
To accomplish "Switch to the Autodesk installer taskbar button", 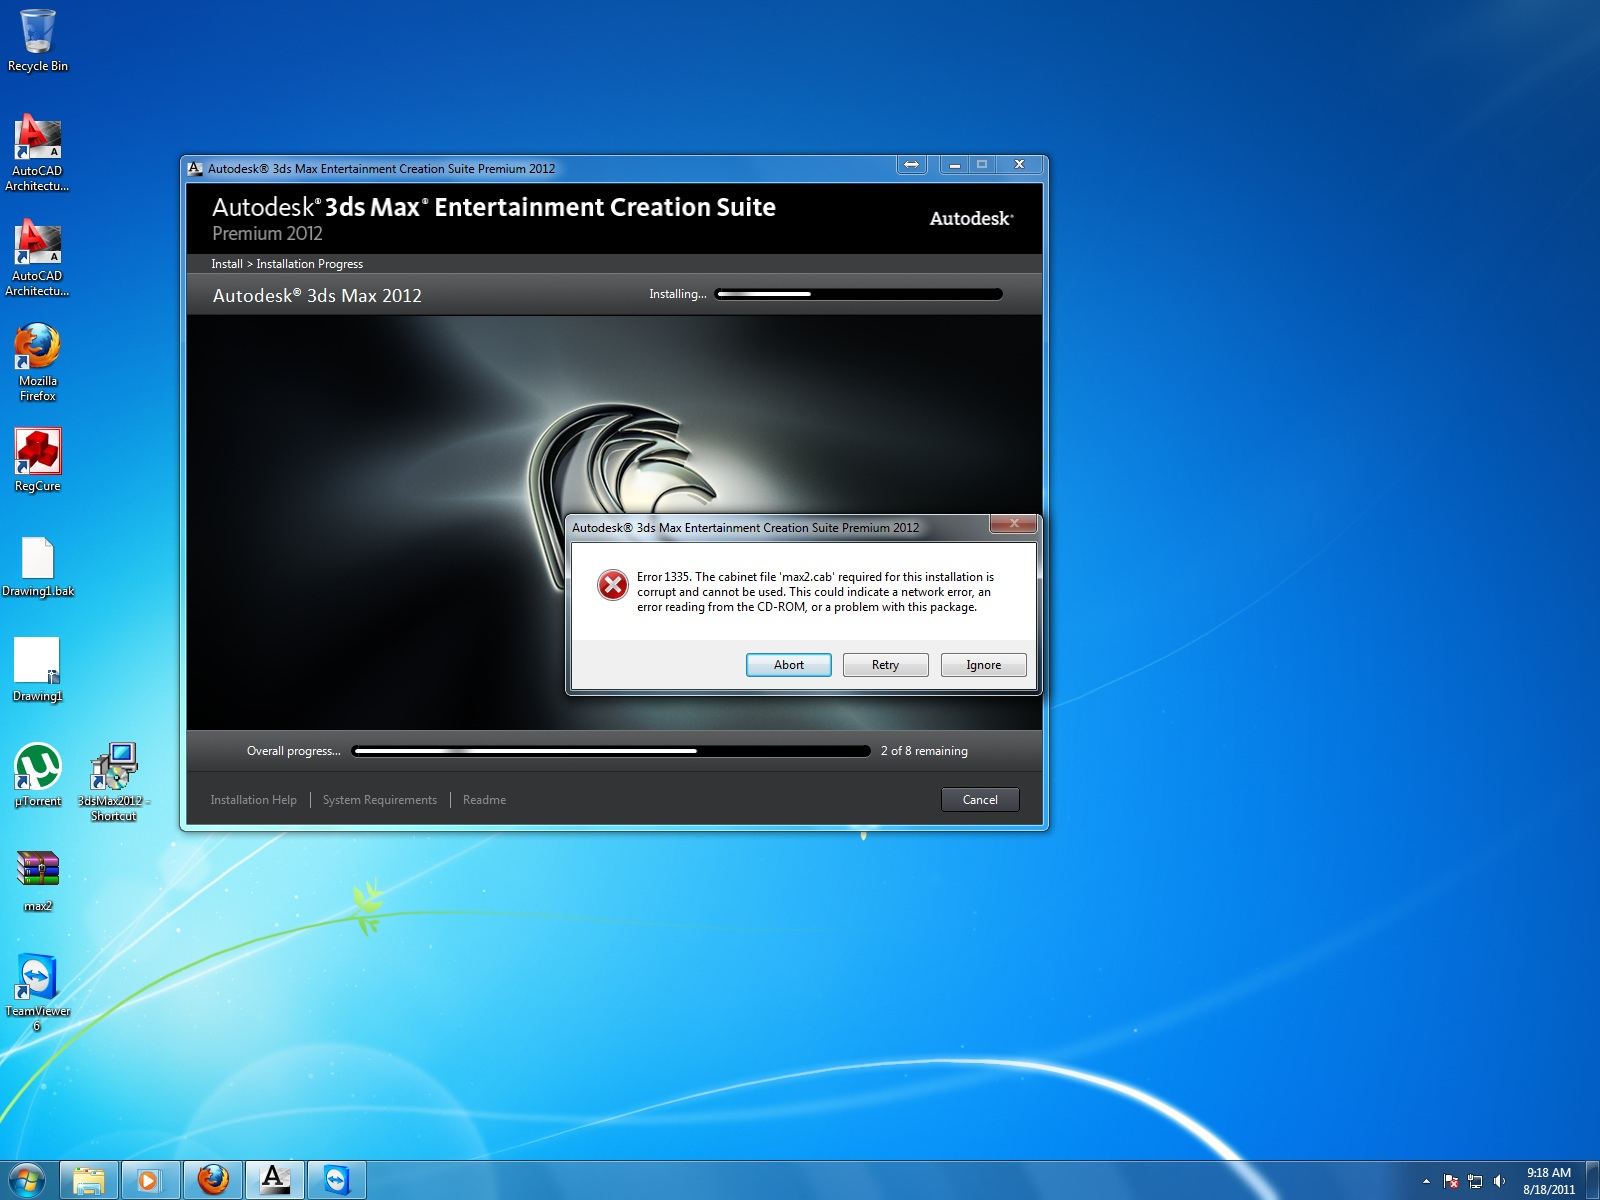I will (x=274, y=1180).
